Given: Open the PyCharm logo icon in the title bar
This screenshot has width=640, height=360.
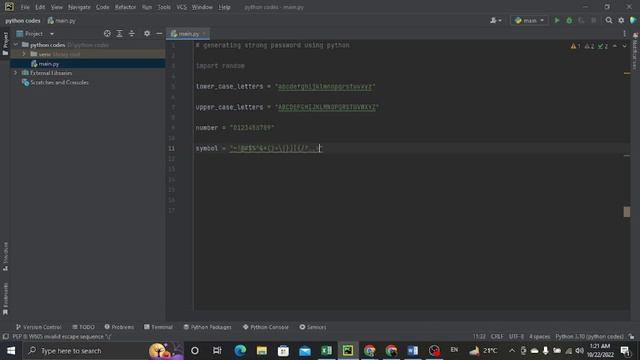Looking at the screenshot, I should click(9, 7).
